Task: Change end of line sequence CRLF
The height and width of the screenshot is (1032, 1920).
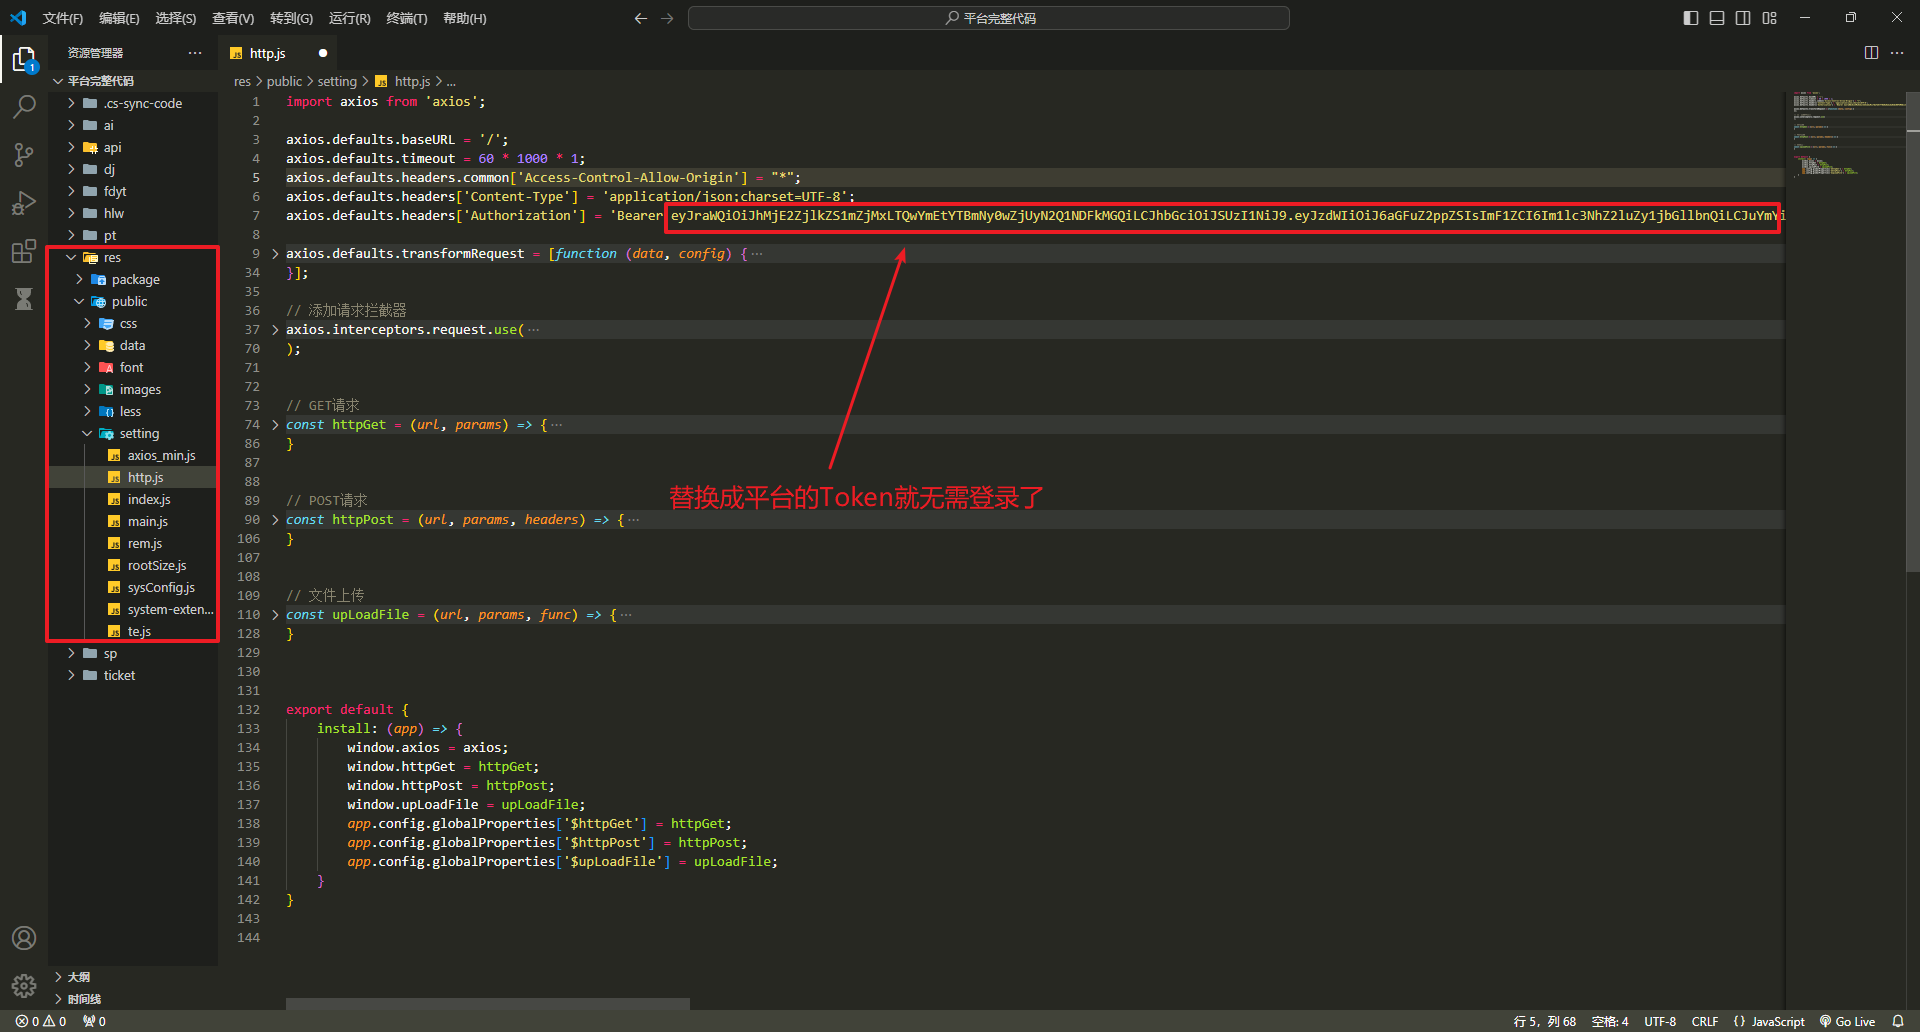Action: pos(1705,1021)
